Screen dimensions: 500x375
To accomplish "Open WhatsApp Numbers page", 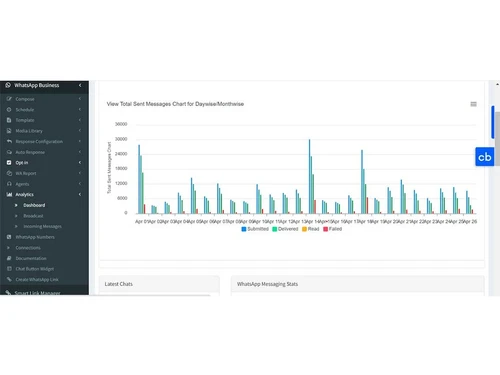I will pos(35,237).
